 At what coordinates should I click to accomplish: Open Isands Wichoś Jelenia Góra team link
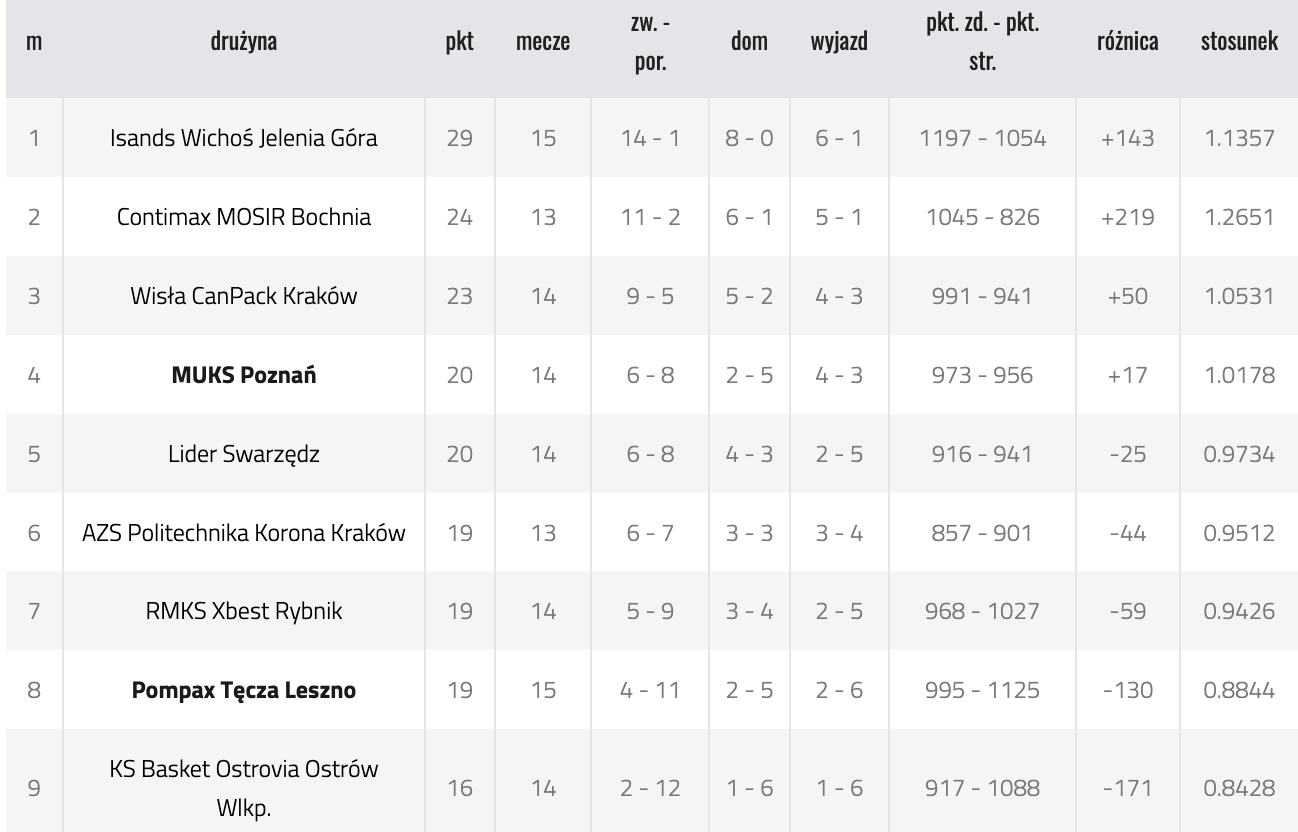pos(244,138)
